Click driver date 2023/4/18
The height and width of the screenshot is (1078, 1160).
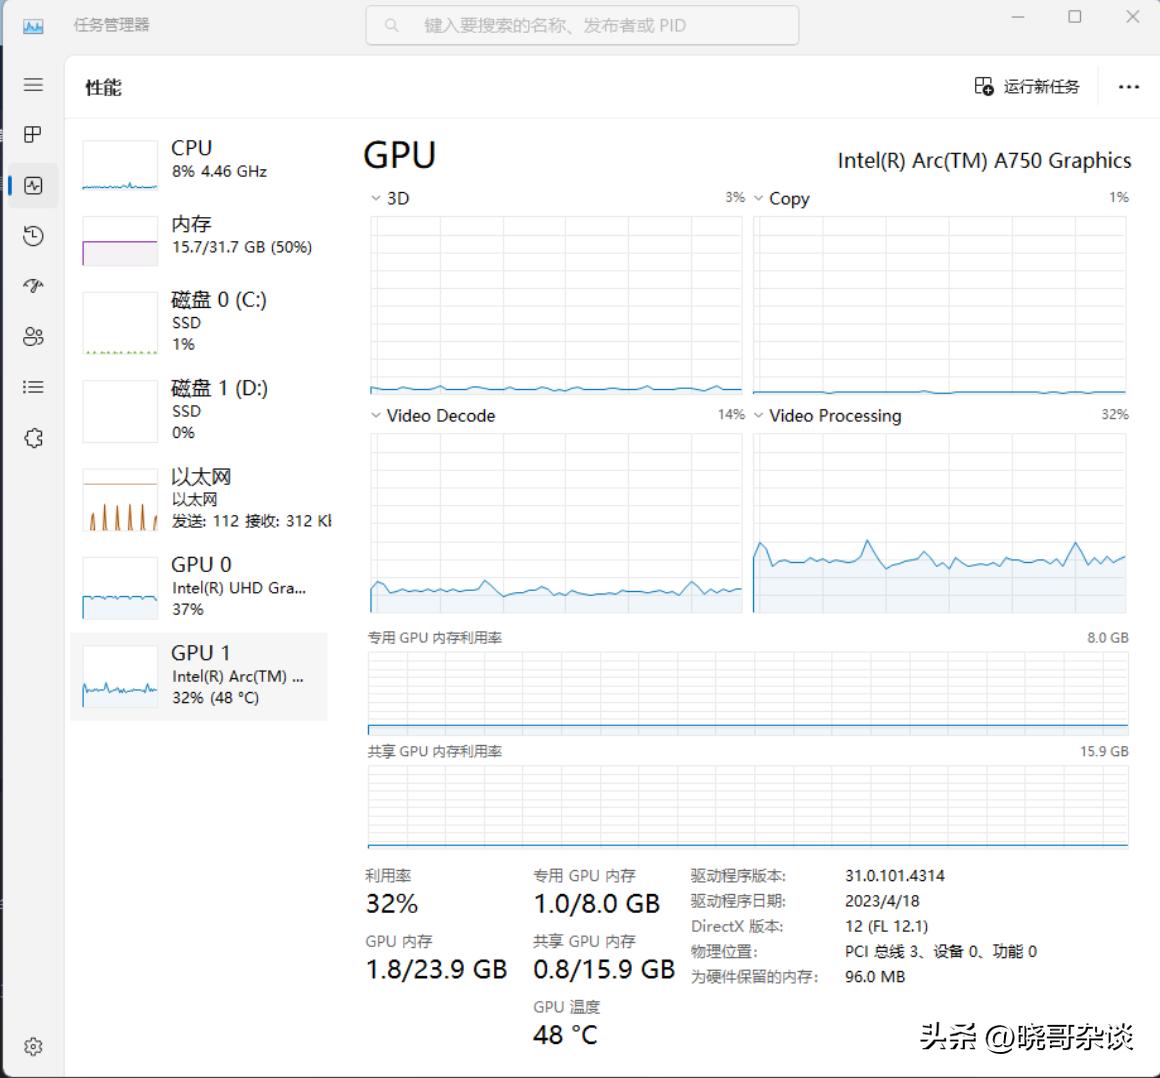click(882, 901)
